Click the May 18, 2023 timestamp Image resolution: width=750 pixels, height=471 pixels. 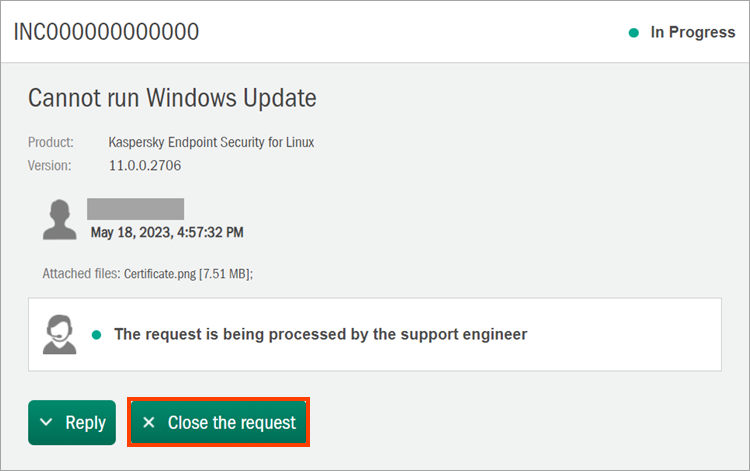tap(167, 232)
